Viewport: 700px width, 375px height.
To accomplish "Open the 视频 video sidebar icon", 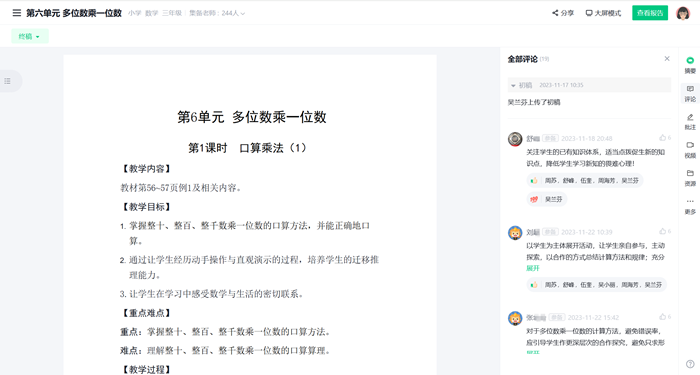I will coord(690,150).
